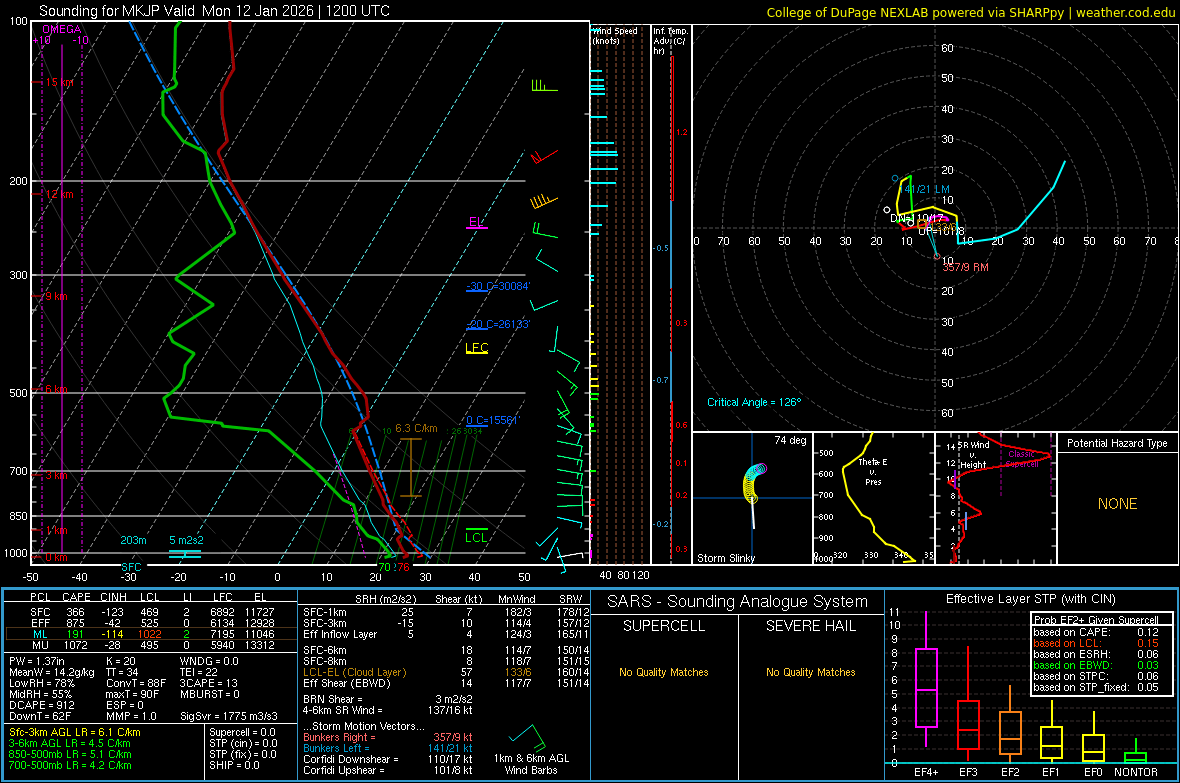The height and width of the screenshot is (783, 1180).
Task: Click the Storm Slinky circles graphic
Action: click(x=753, y=484)
